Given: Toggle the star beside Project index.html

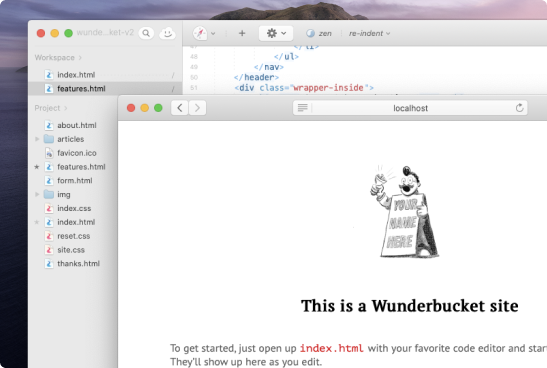Looking at the screenshot, I should pyautogui.click(x=37, y=222).
